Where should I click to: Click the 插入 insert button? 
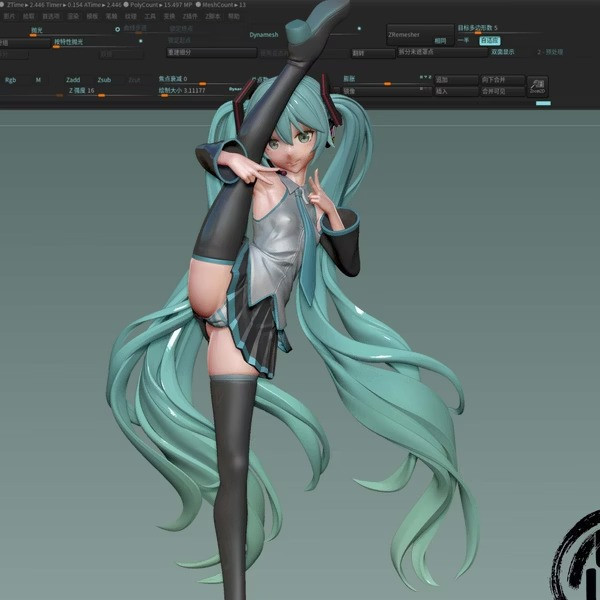point(456,91)
